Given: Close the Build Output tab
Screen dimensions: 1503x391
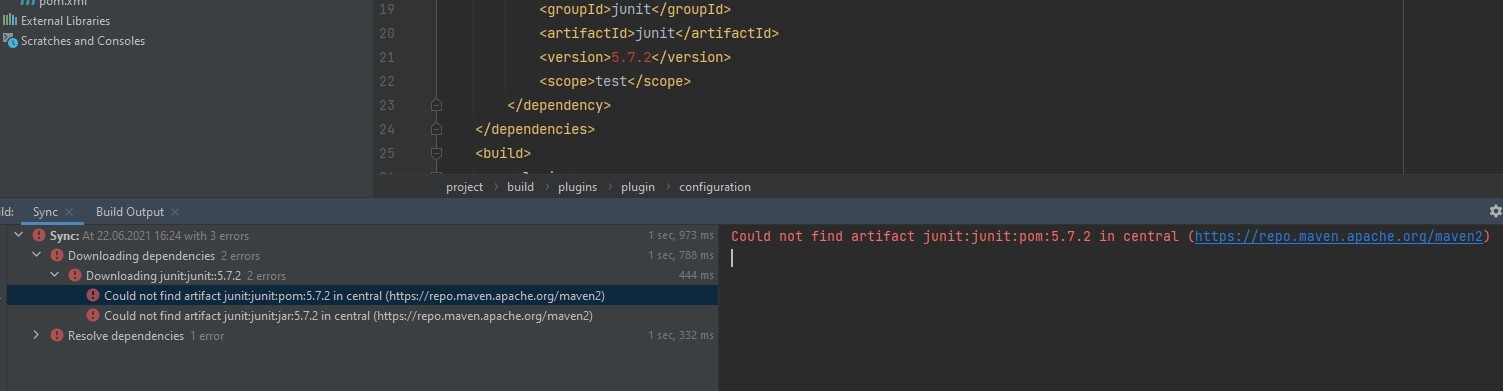Looking at the screenshot, I should click(175, 212).
